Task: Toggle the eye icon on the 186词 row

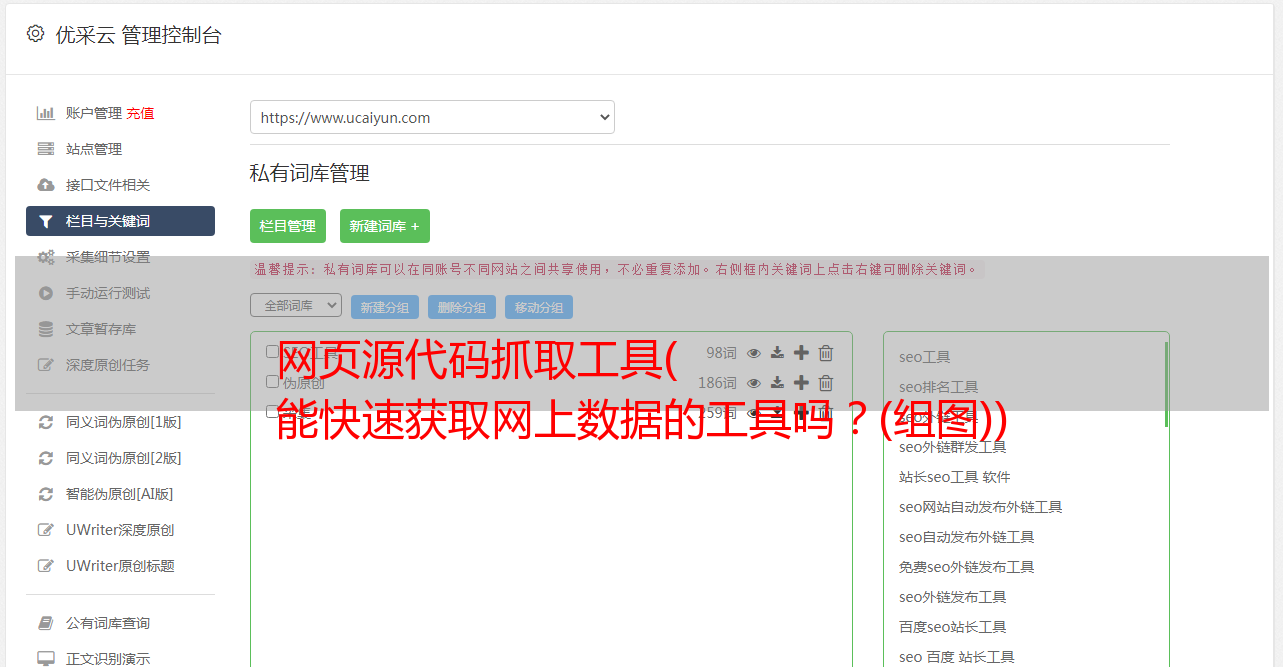Action: (754, 383)
